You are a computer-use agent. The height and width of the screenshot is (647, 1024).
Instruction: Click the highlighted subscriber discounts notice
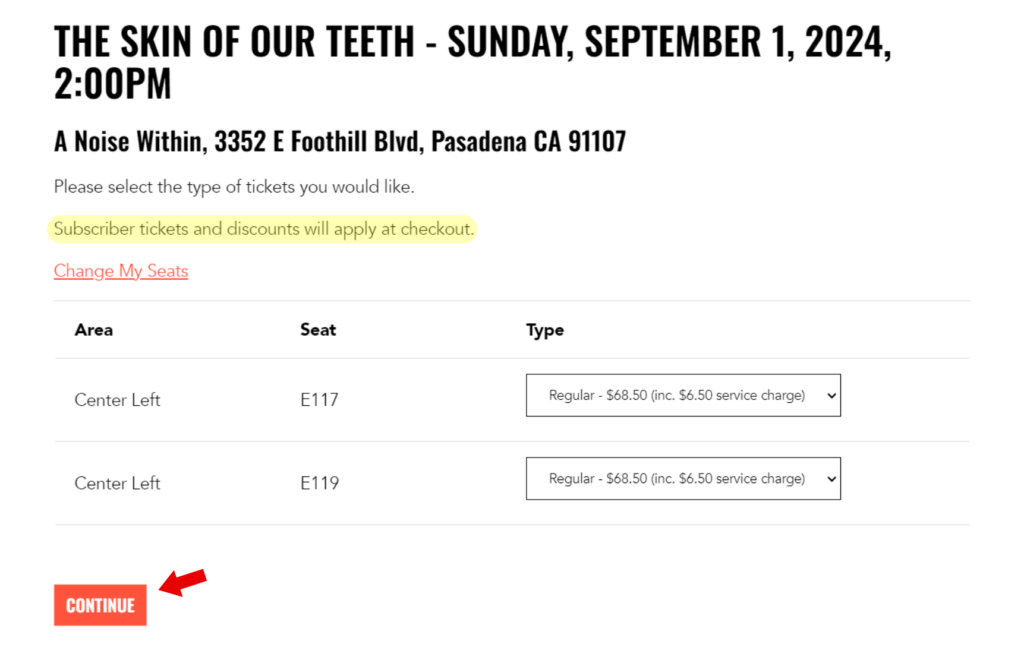tap(263, 230)
